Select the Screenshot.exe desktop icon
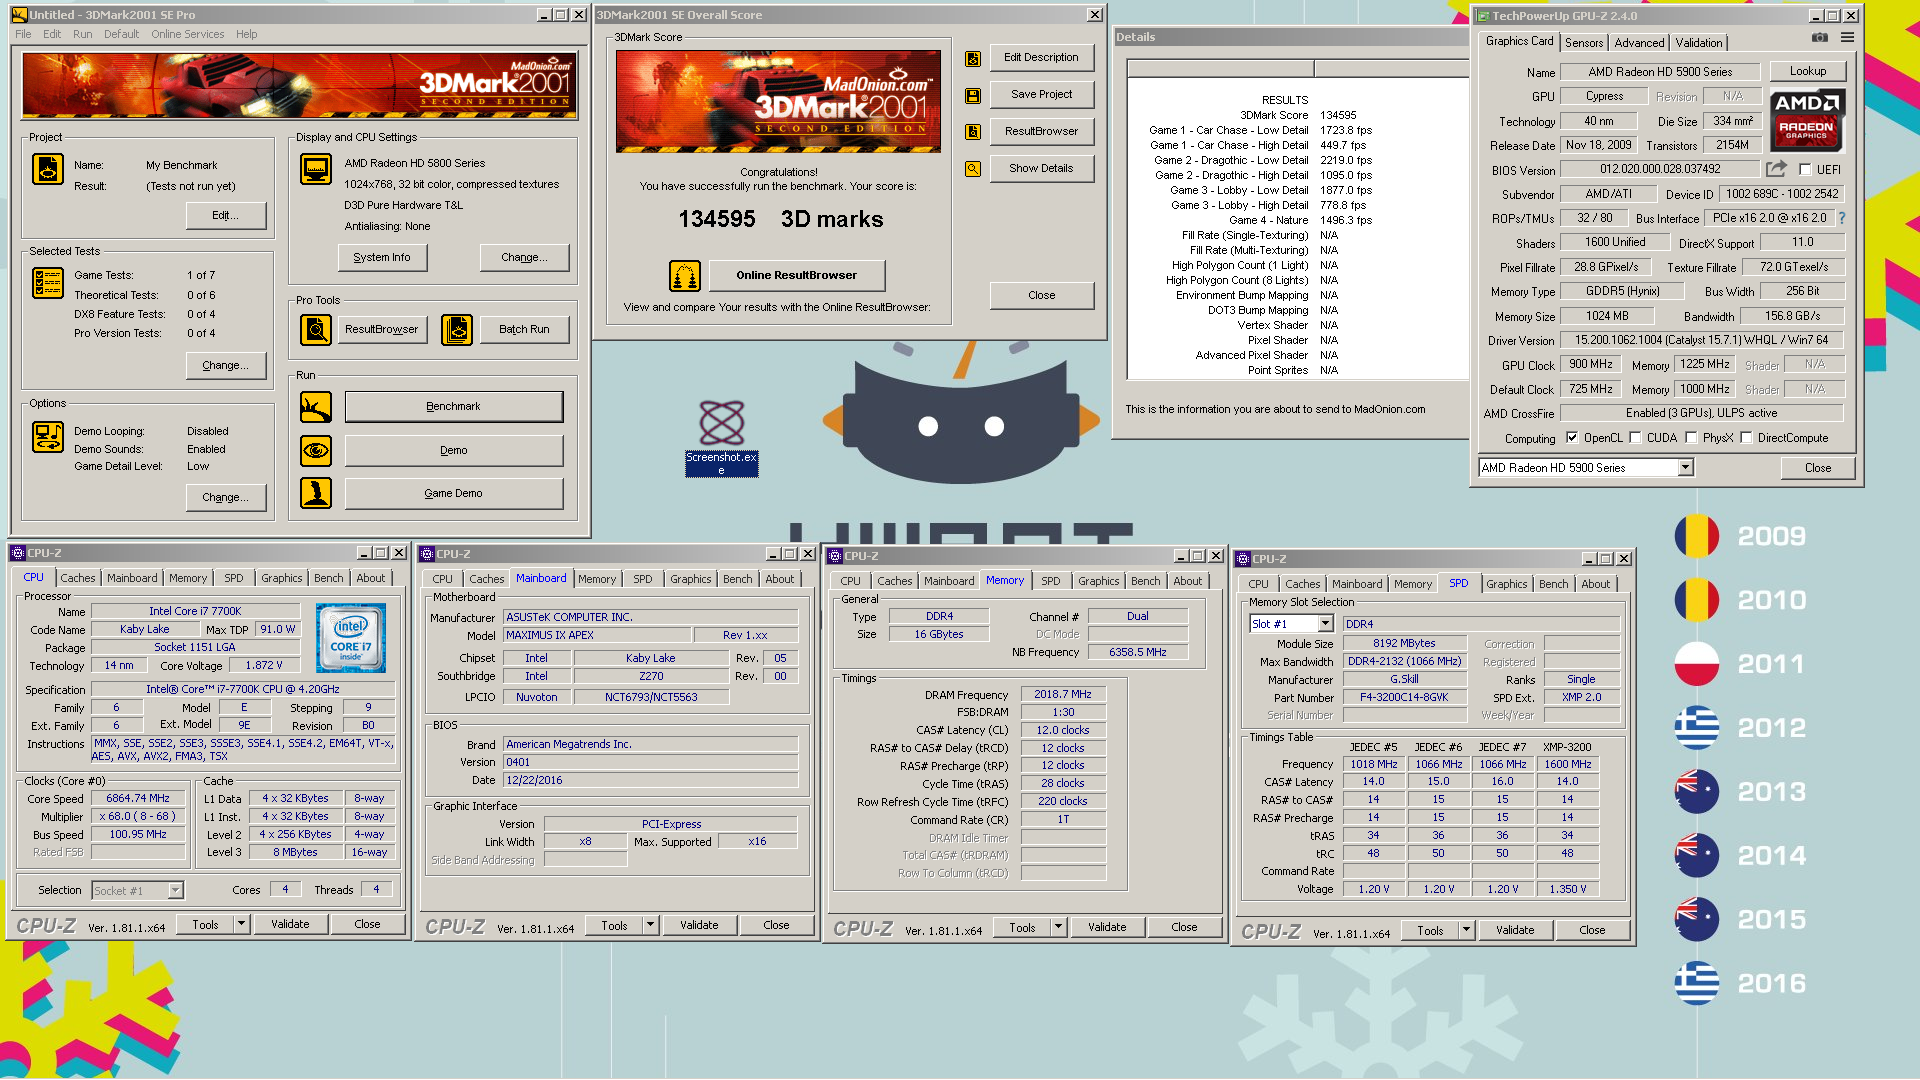Viewport: 1920px width, 1080px height. [721, 438]
